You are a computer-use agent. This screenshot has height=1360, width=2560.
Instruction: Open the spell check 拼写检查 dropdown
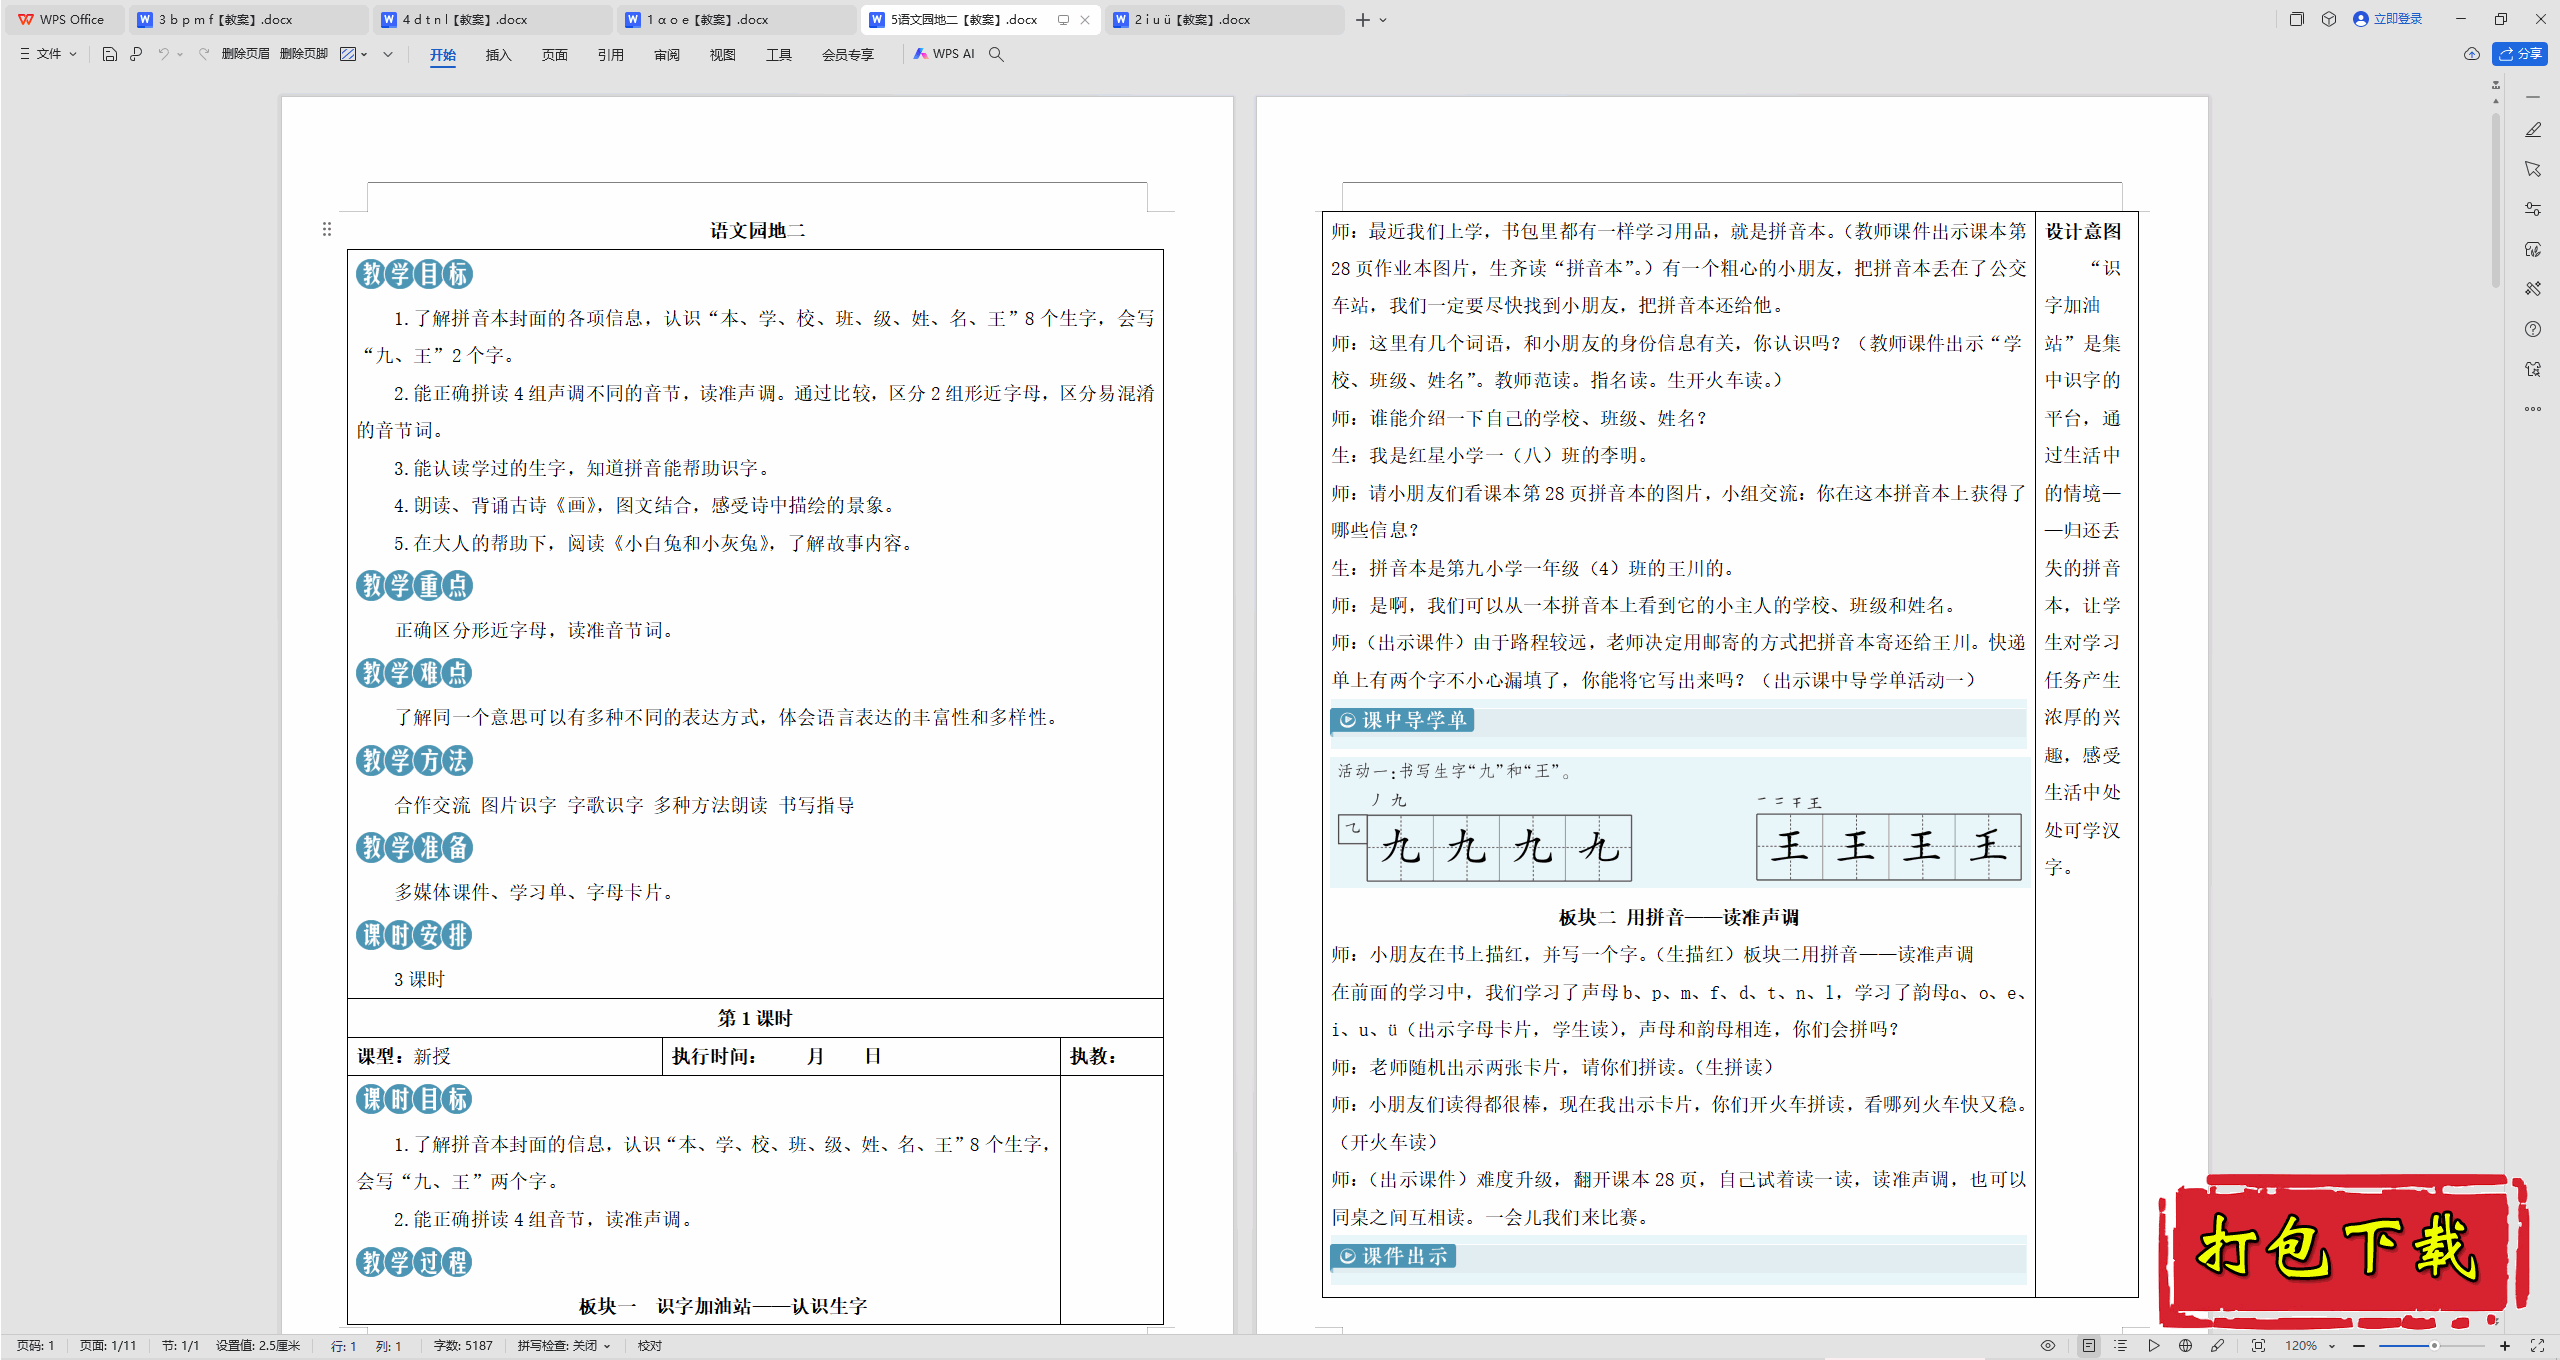pos(564,1346)
